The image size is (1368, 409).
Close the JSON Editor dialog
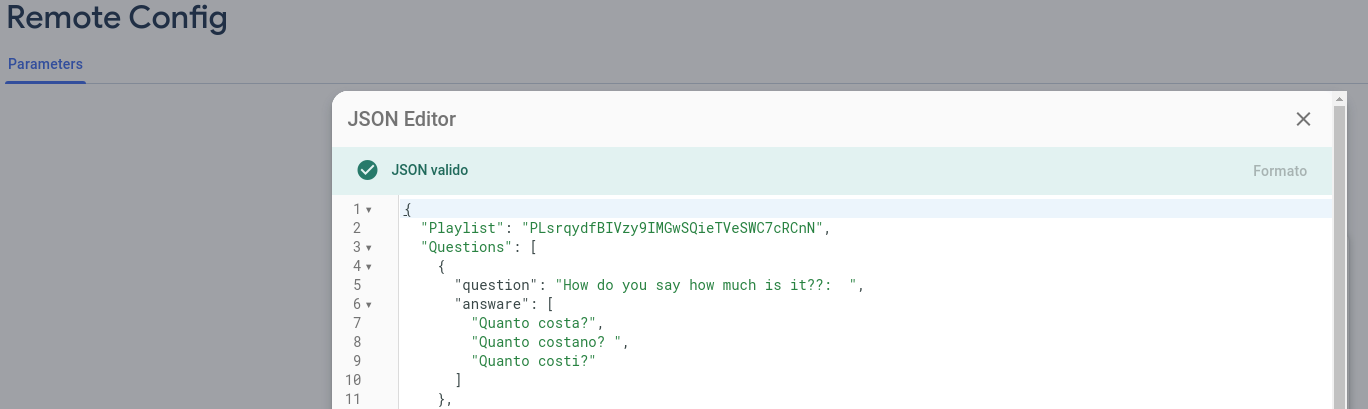point(1303,120)
